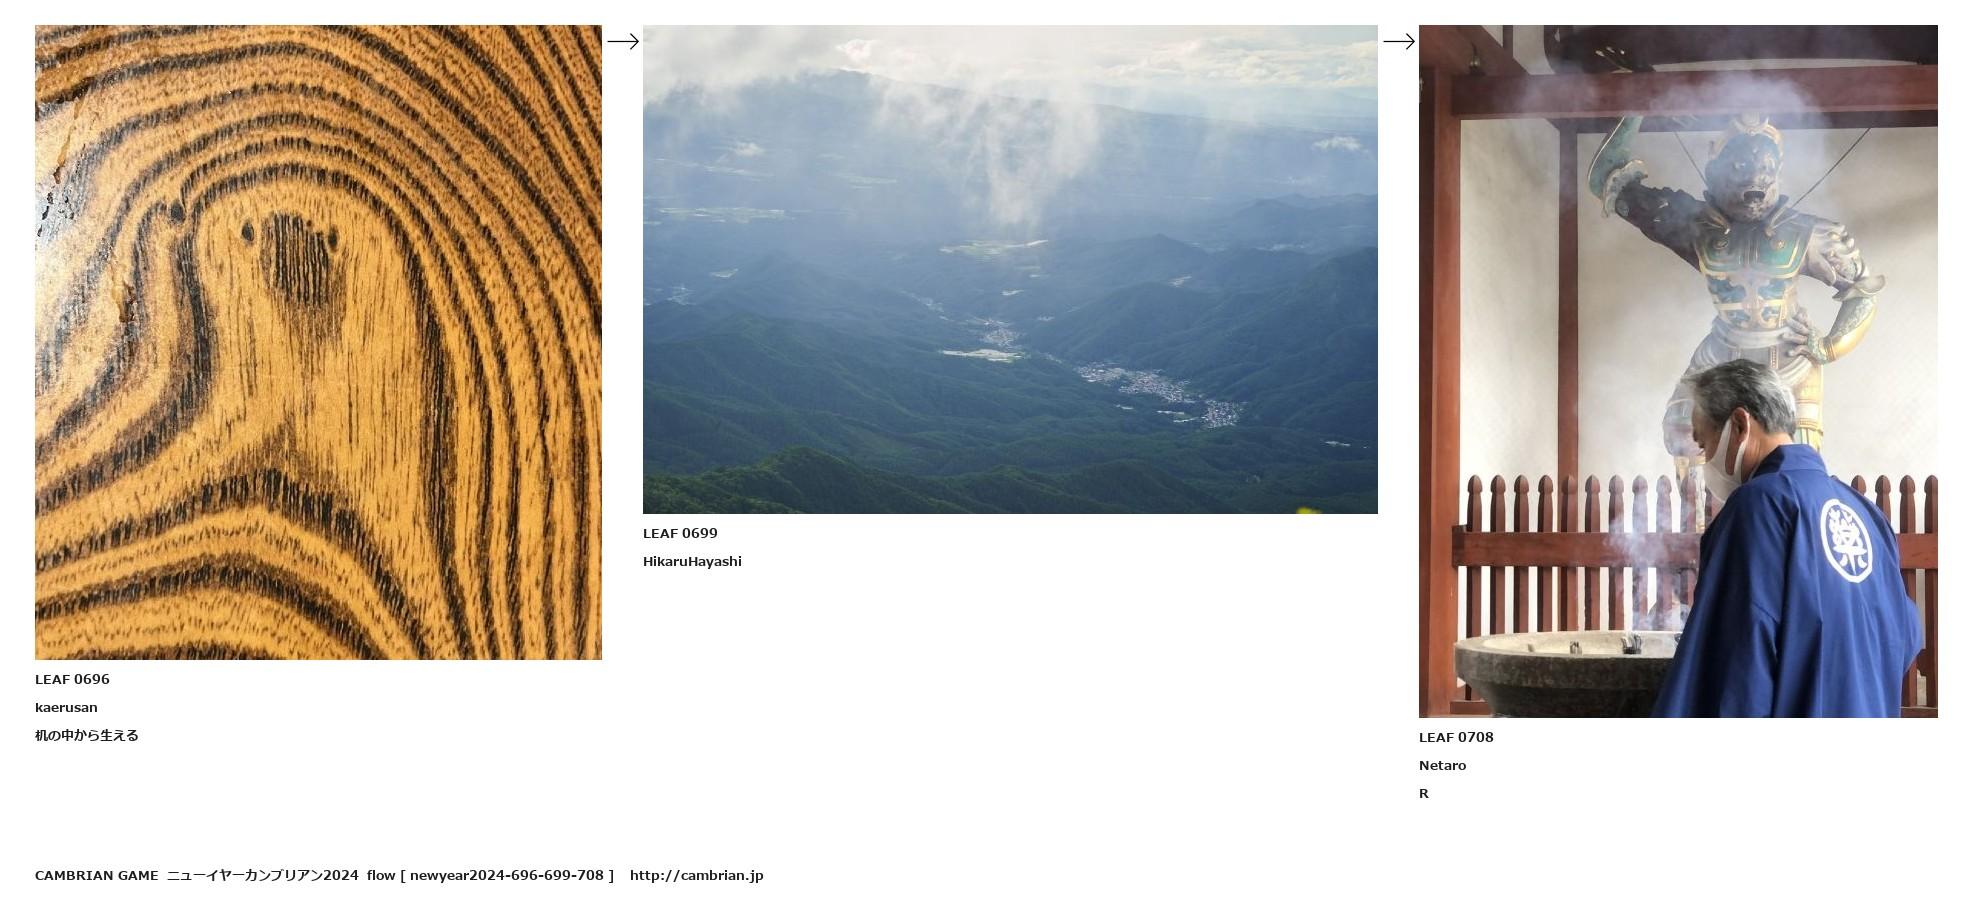Click the arrow before the temple photo
The image size is (1973, 900).
(1399, 41)
